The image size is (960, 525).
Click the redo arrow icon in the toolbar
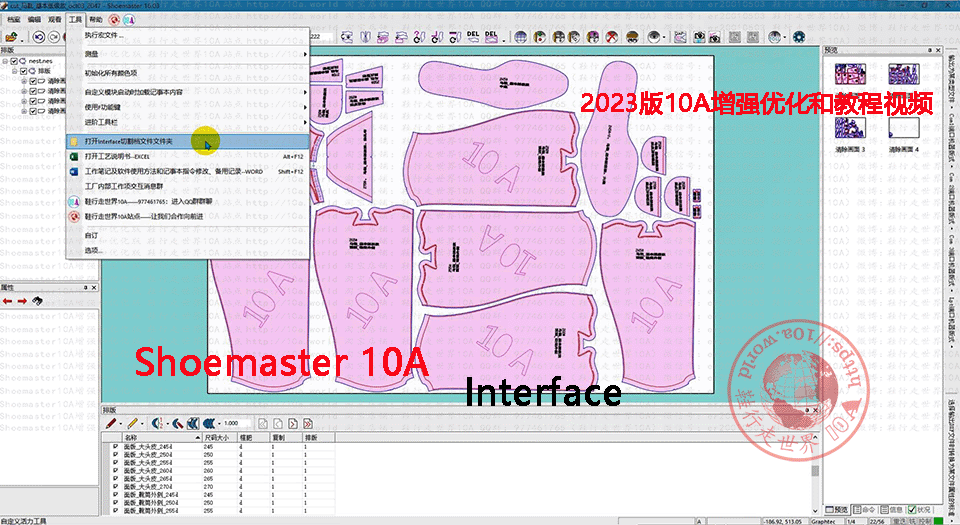(54, 37)
